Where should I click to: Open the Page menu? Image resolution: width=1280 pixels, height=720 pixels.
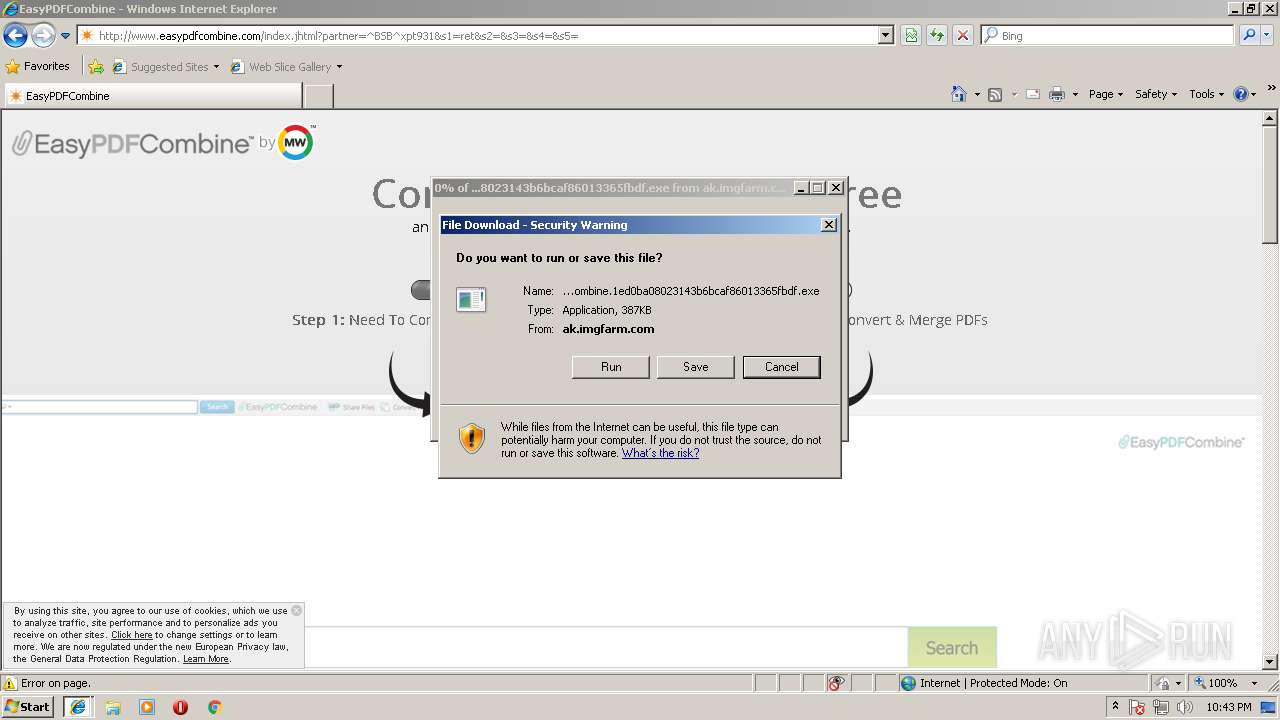point(1106,94)
